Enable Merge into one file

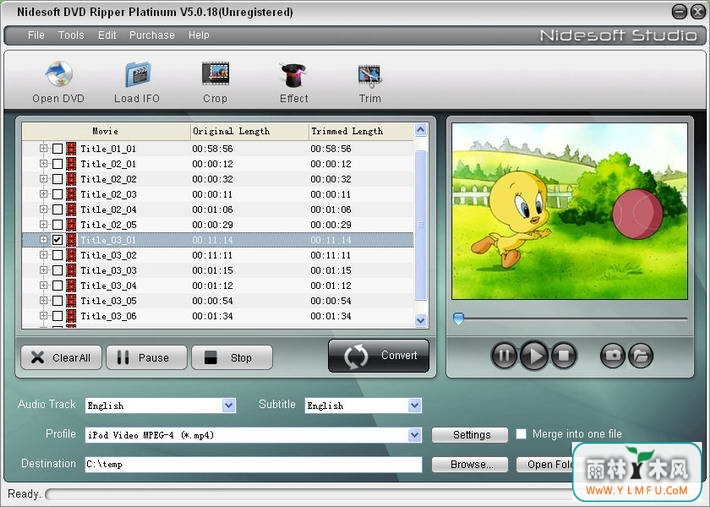tap(521, 434)
